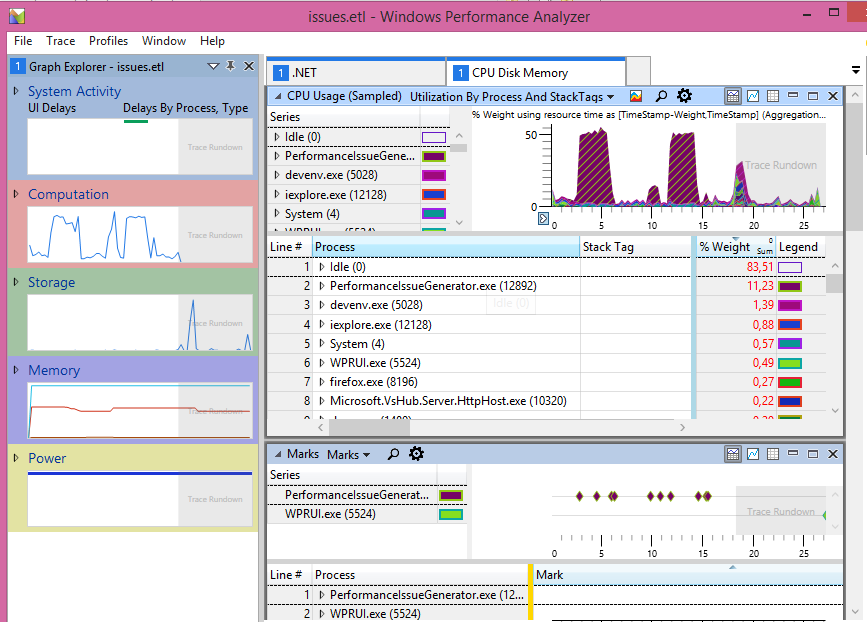867x622 pixels.
Task: Click the System (4) series color swatch
Action: click(x=434, y=213)
